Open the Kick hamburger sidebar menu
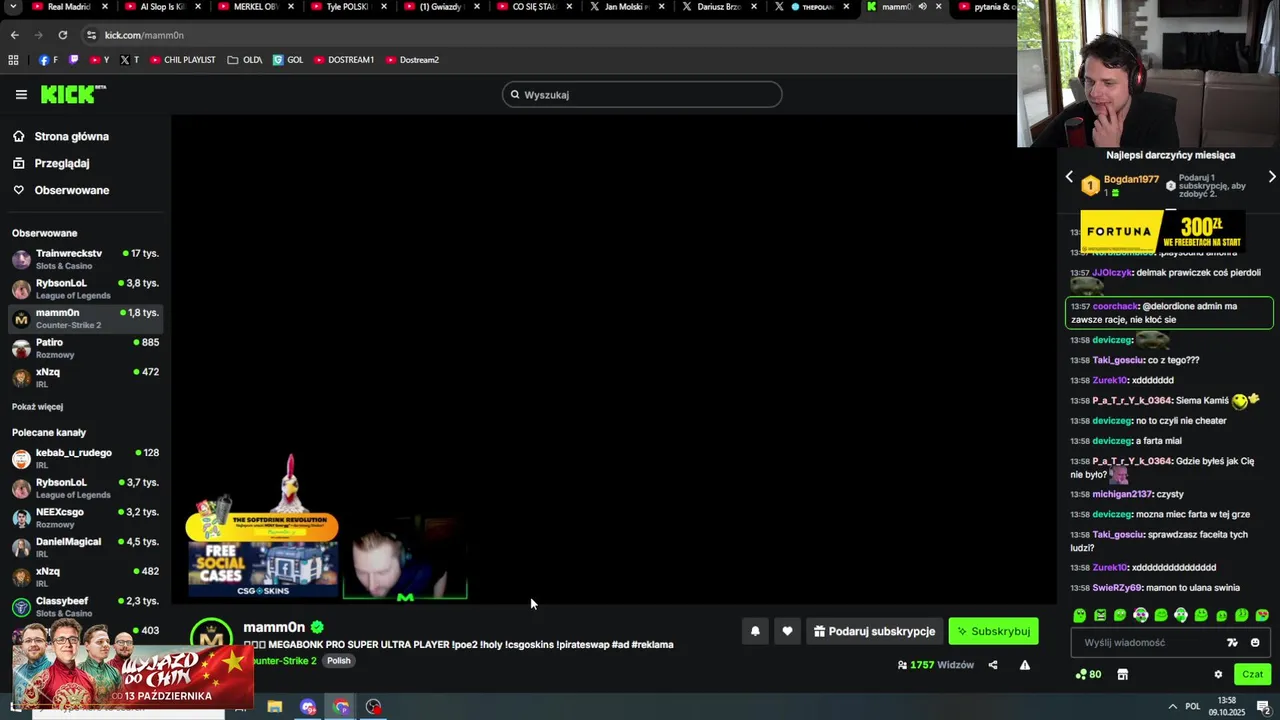 tap(21, 95)
